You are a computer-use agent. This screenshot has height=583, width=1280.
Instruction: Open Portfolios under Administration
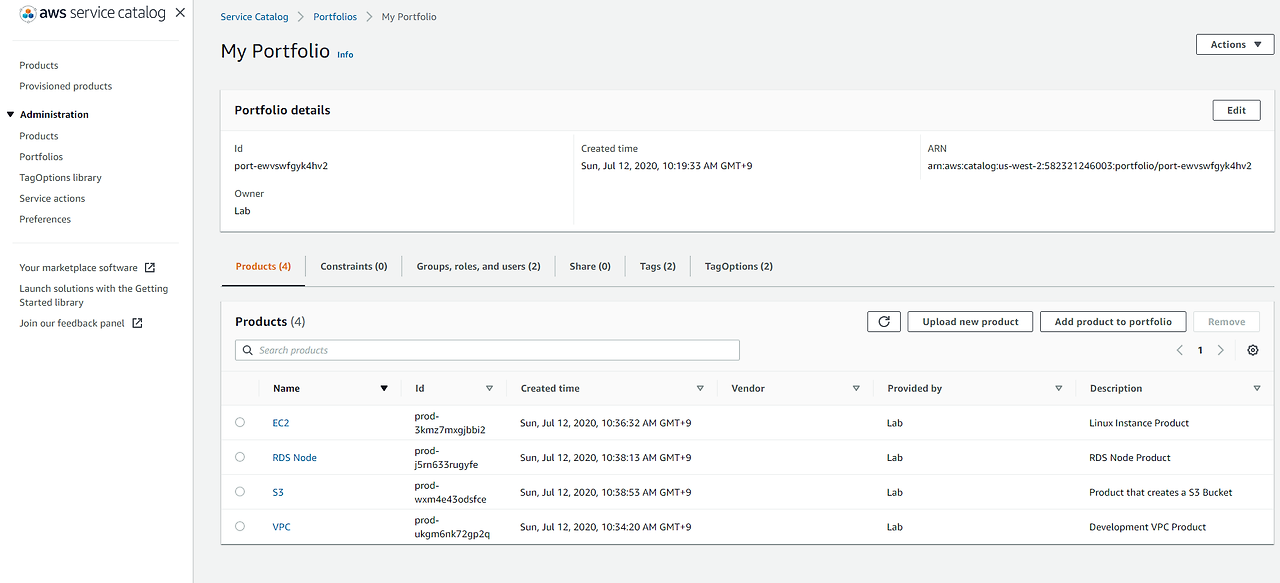click(x=41, y=157)
